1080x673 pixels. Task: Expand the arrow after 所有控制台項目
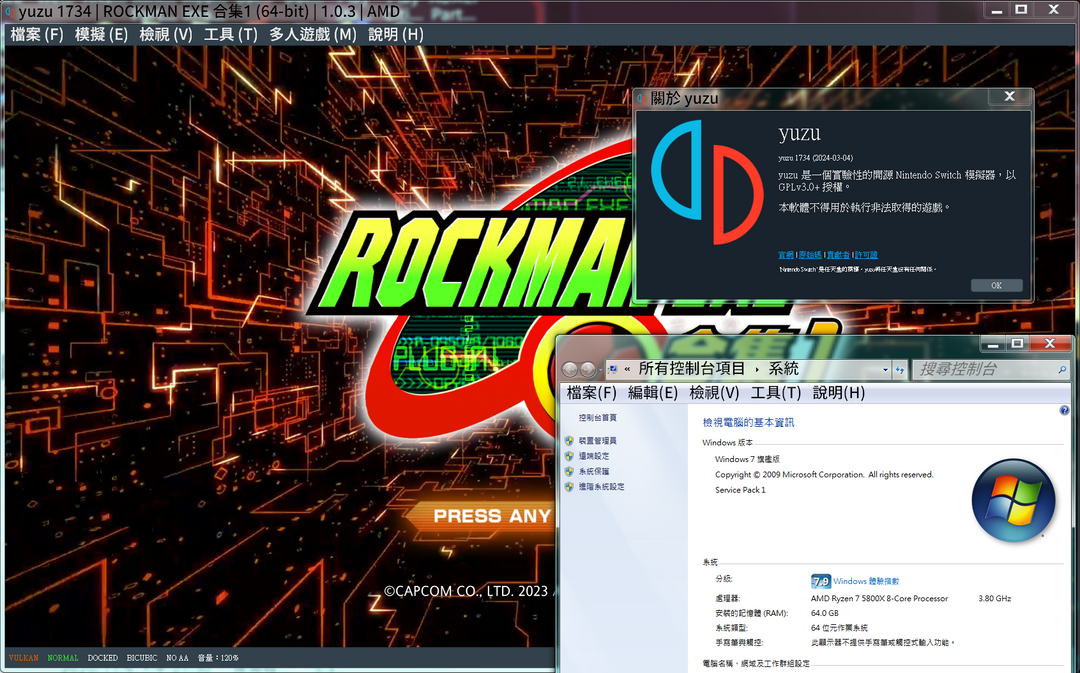coord(757,370)
